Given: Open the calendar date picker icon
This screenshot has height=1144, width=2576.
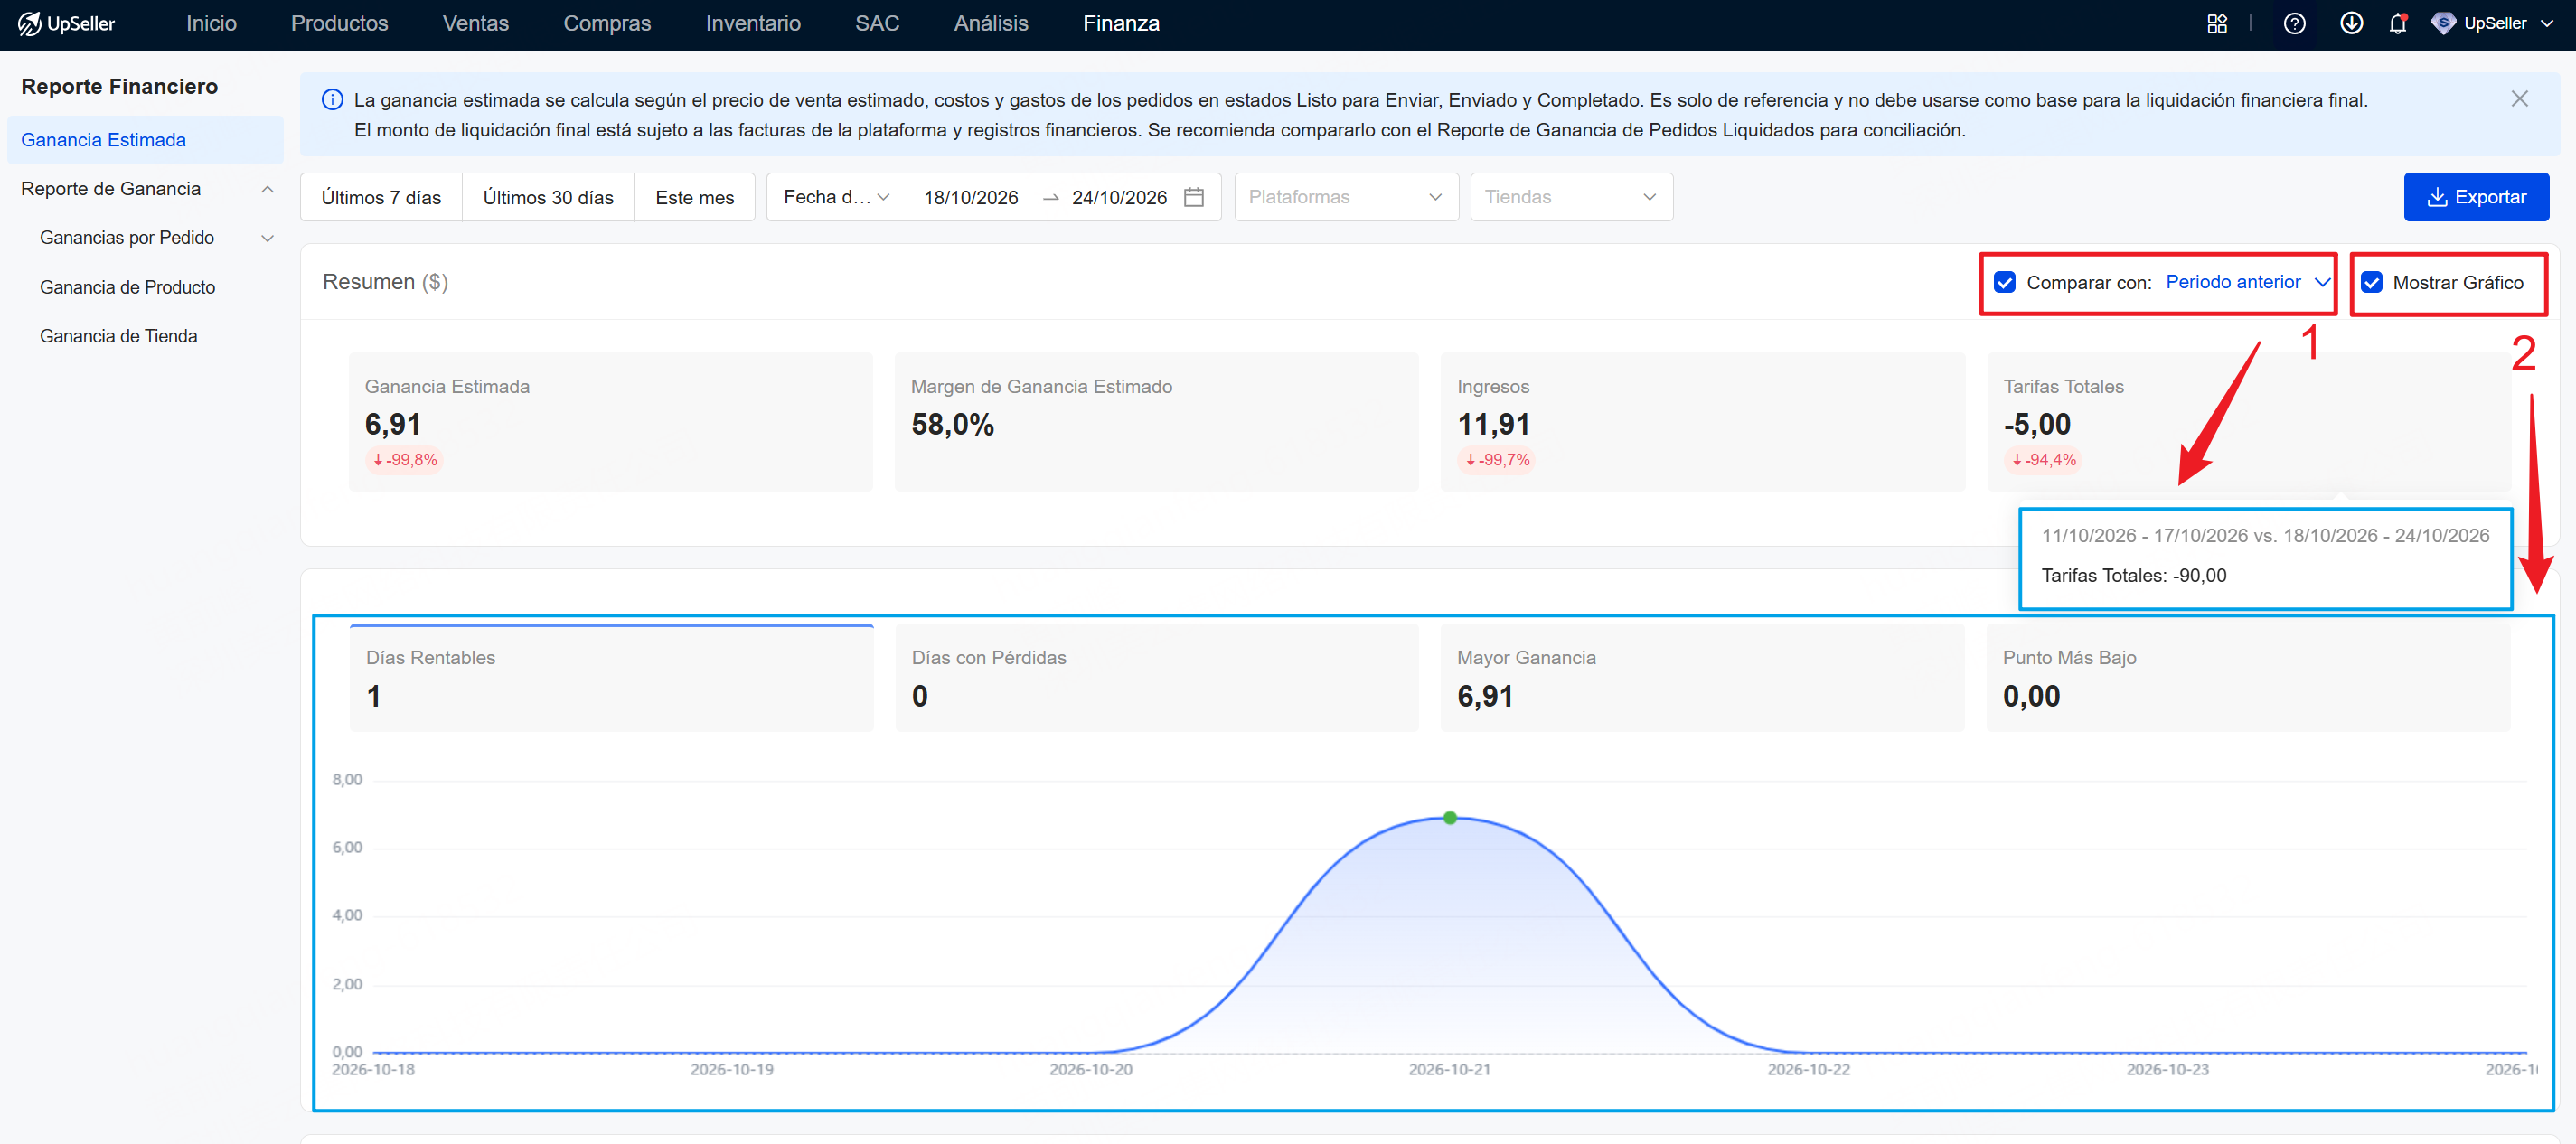Looking at the screenshot, I should click(1193, 197).
